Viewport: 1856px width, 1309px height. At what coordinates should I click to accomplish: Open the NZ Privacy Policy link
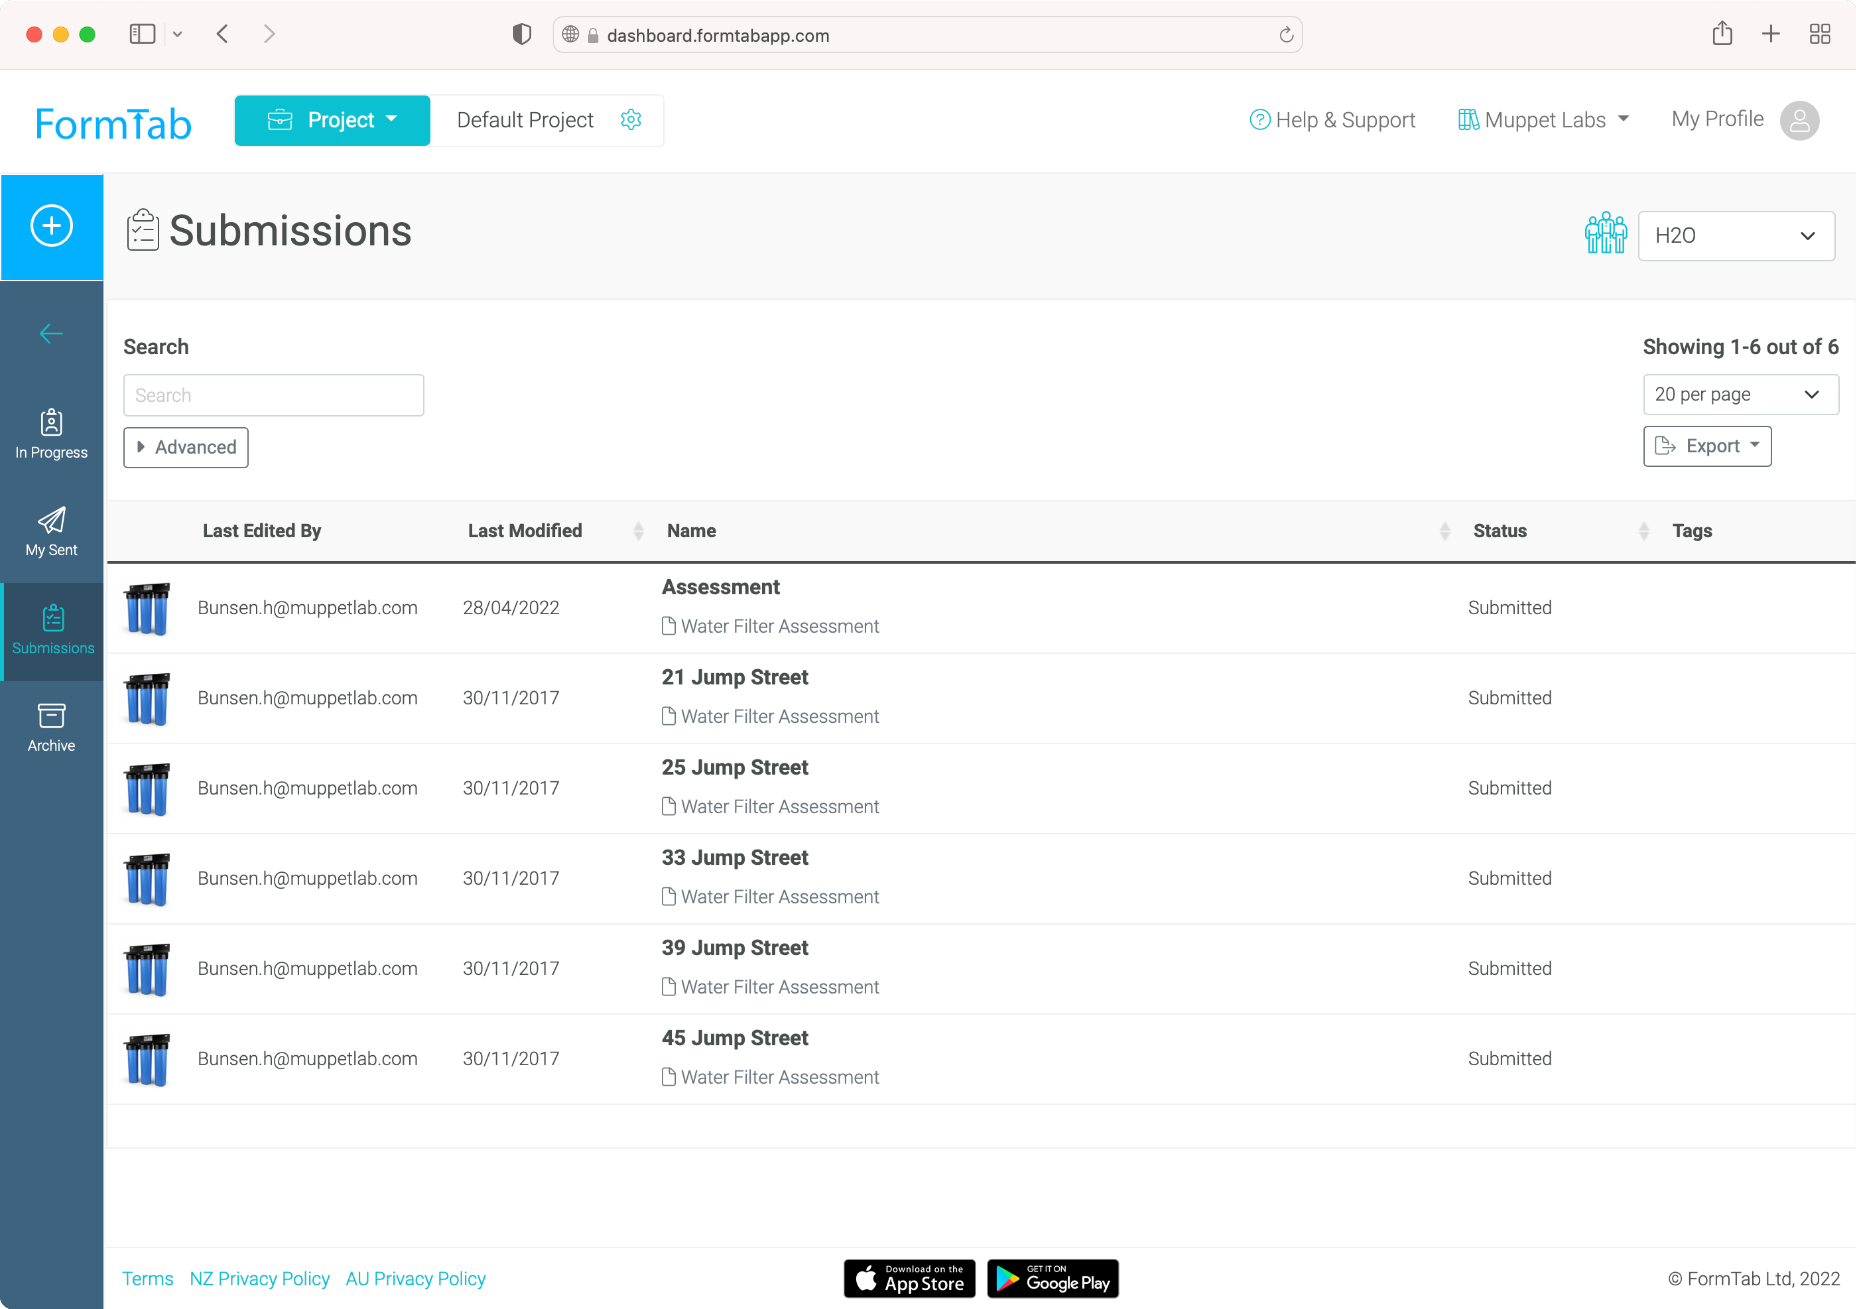coord(259,1279)
